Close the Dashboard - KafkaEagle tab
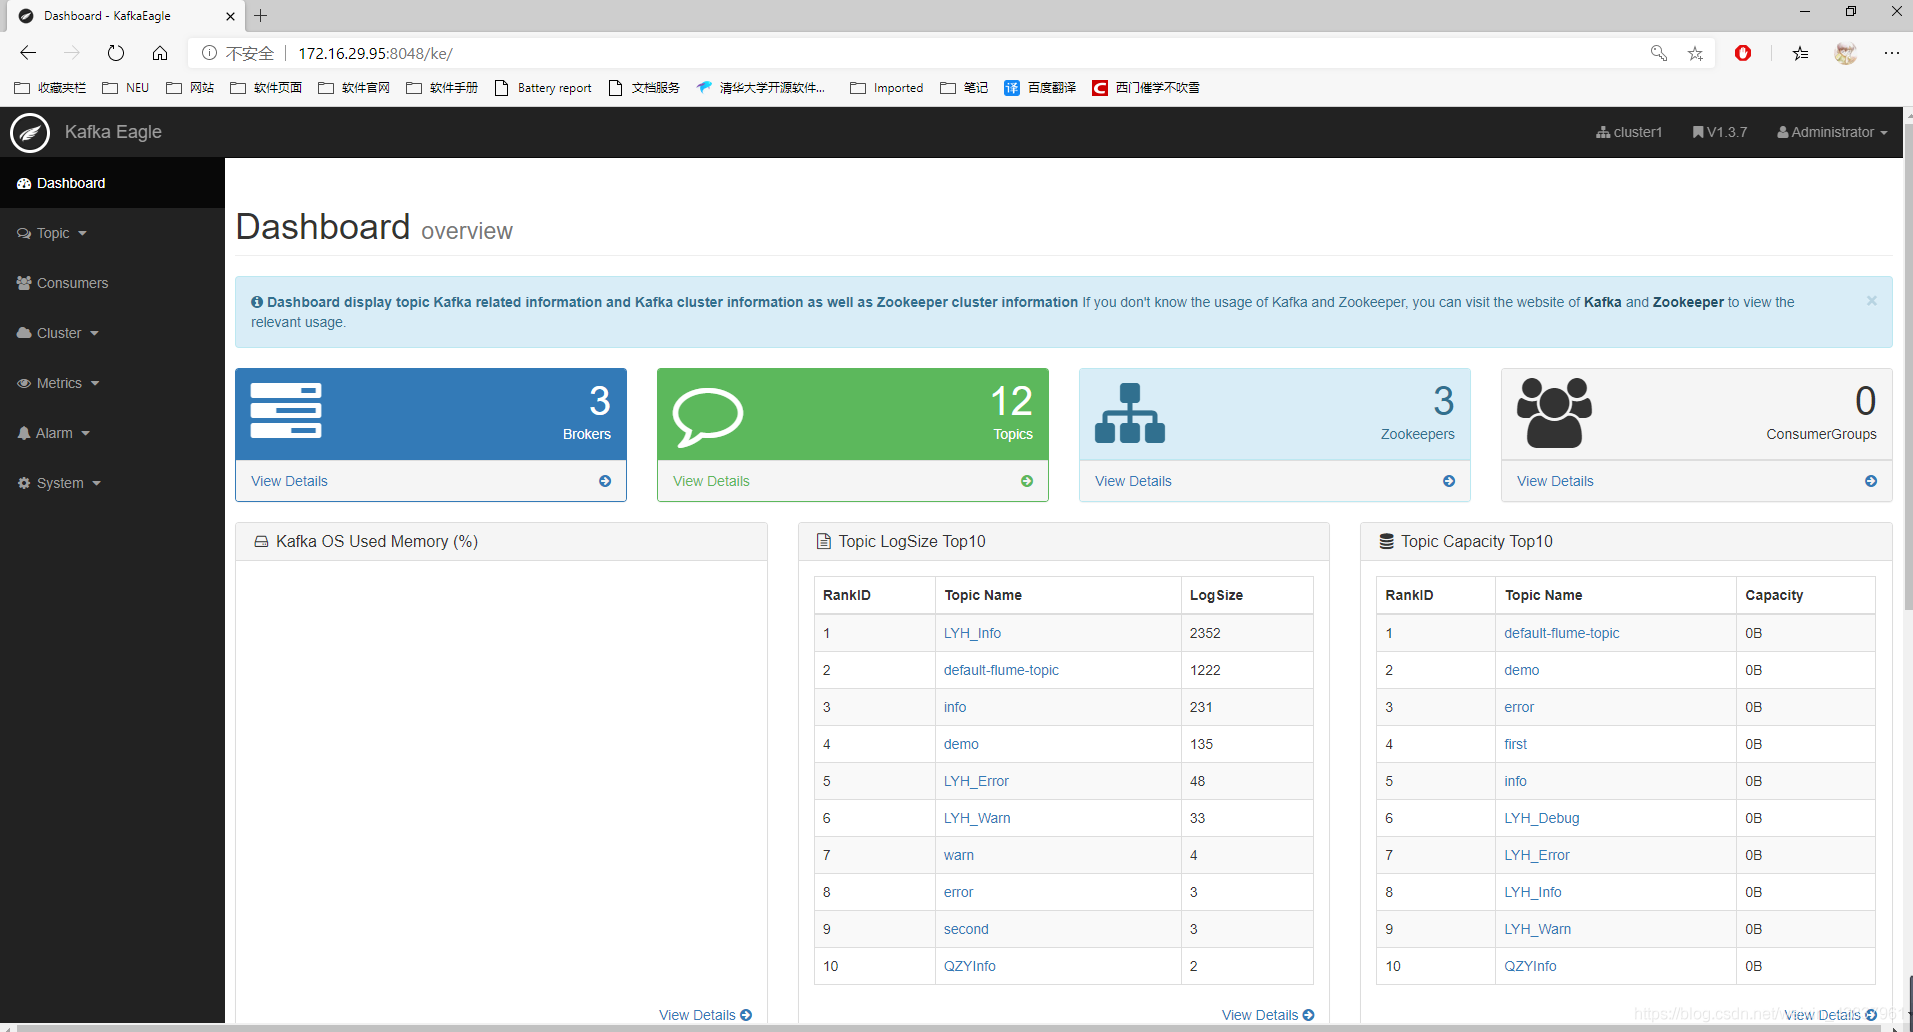Screen dimensions: 1913x1032 tap(230, 16)
